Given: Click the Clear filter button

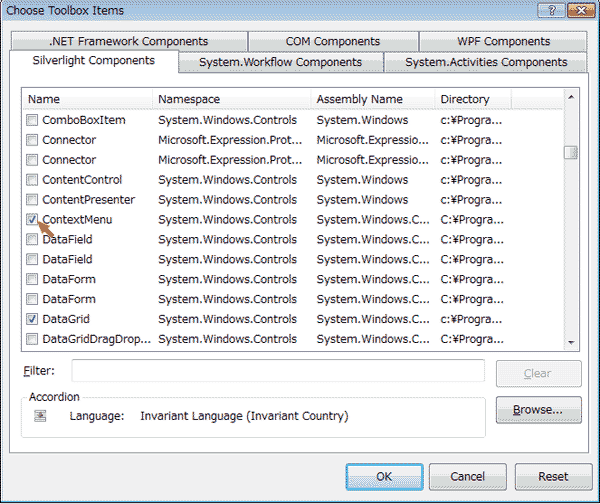Looking at the screenshot, I should tap(538, 374).
